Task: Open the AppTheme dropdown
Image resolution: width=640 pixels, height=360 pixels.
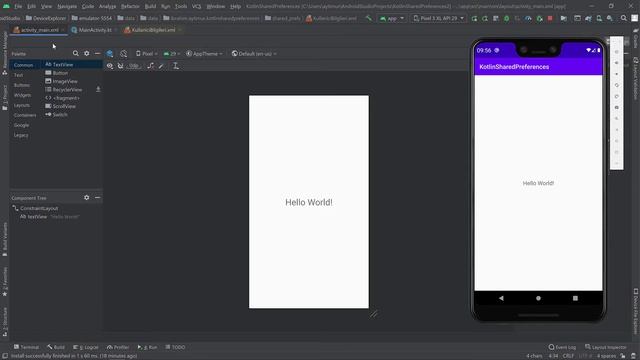Action: click(204, 53)
